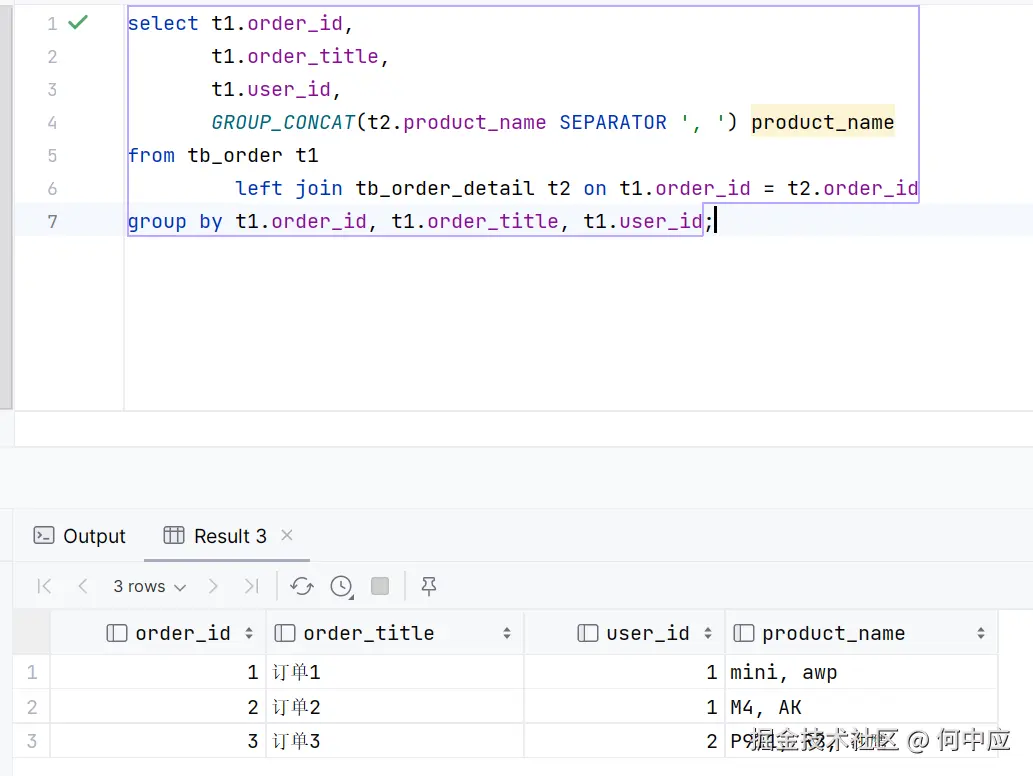Go to next page of results
The image size is (1033, 776).
coord(213,586)
